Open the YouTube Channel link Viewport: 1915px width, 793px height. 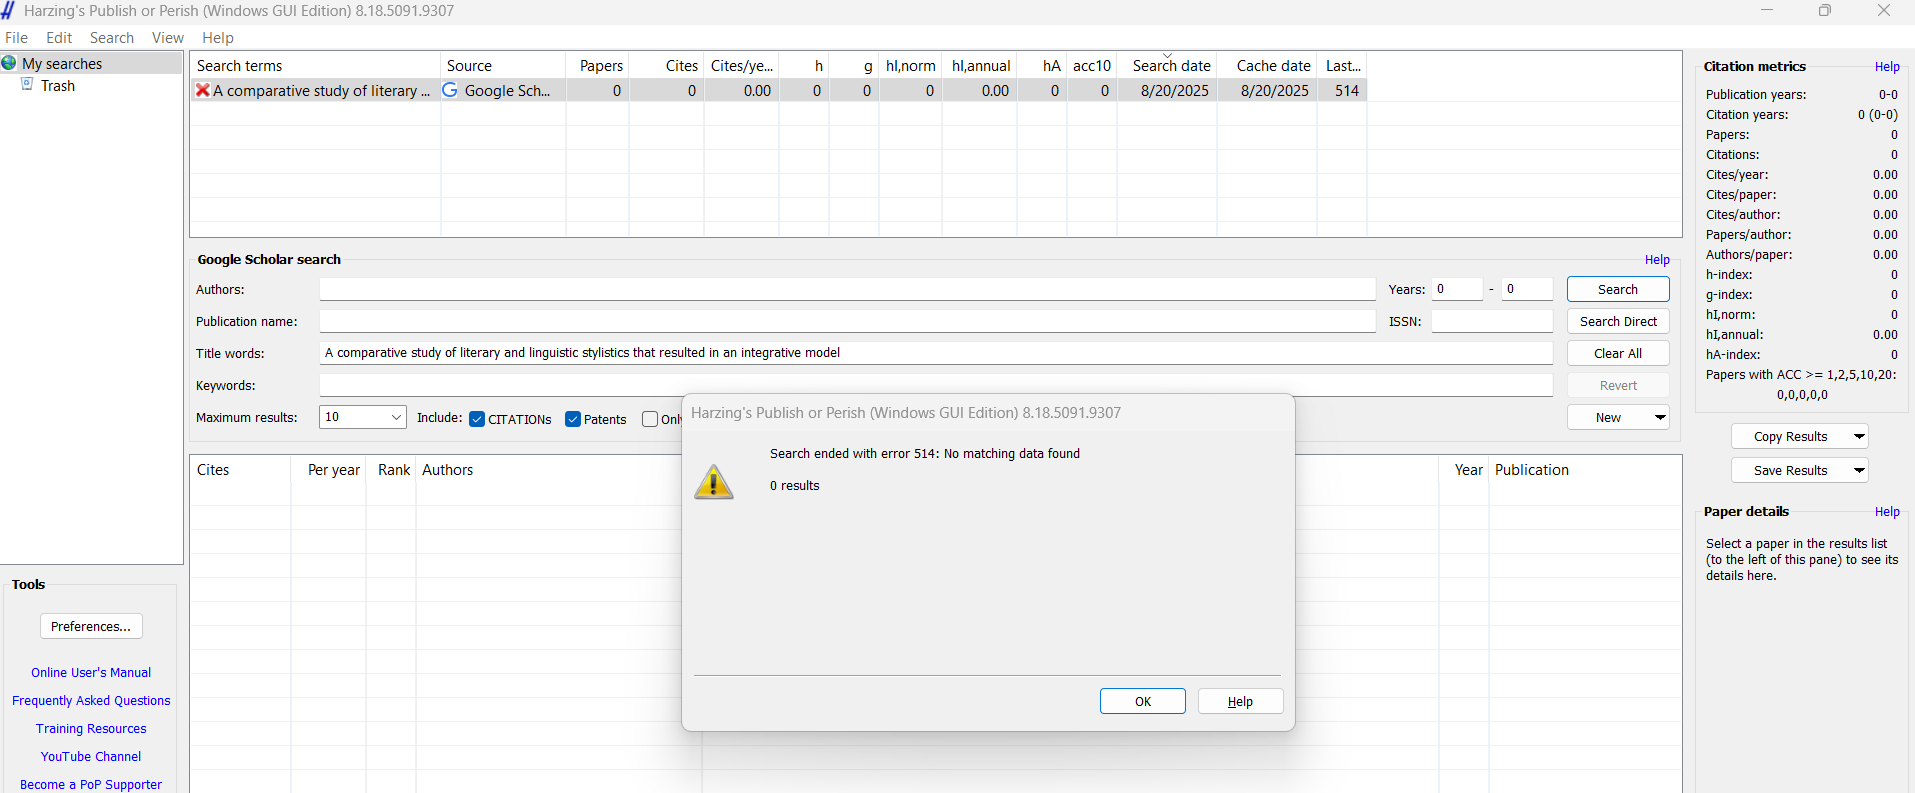click(91, 756)
